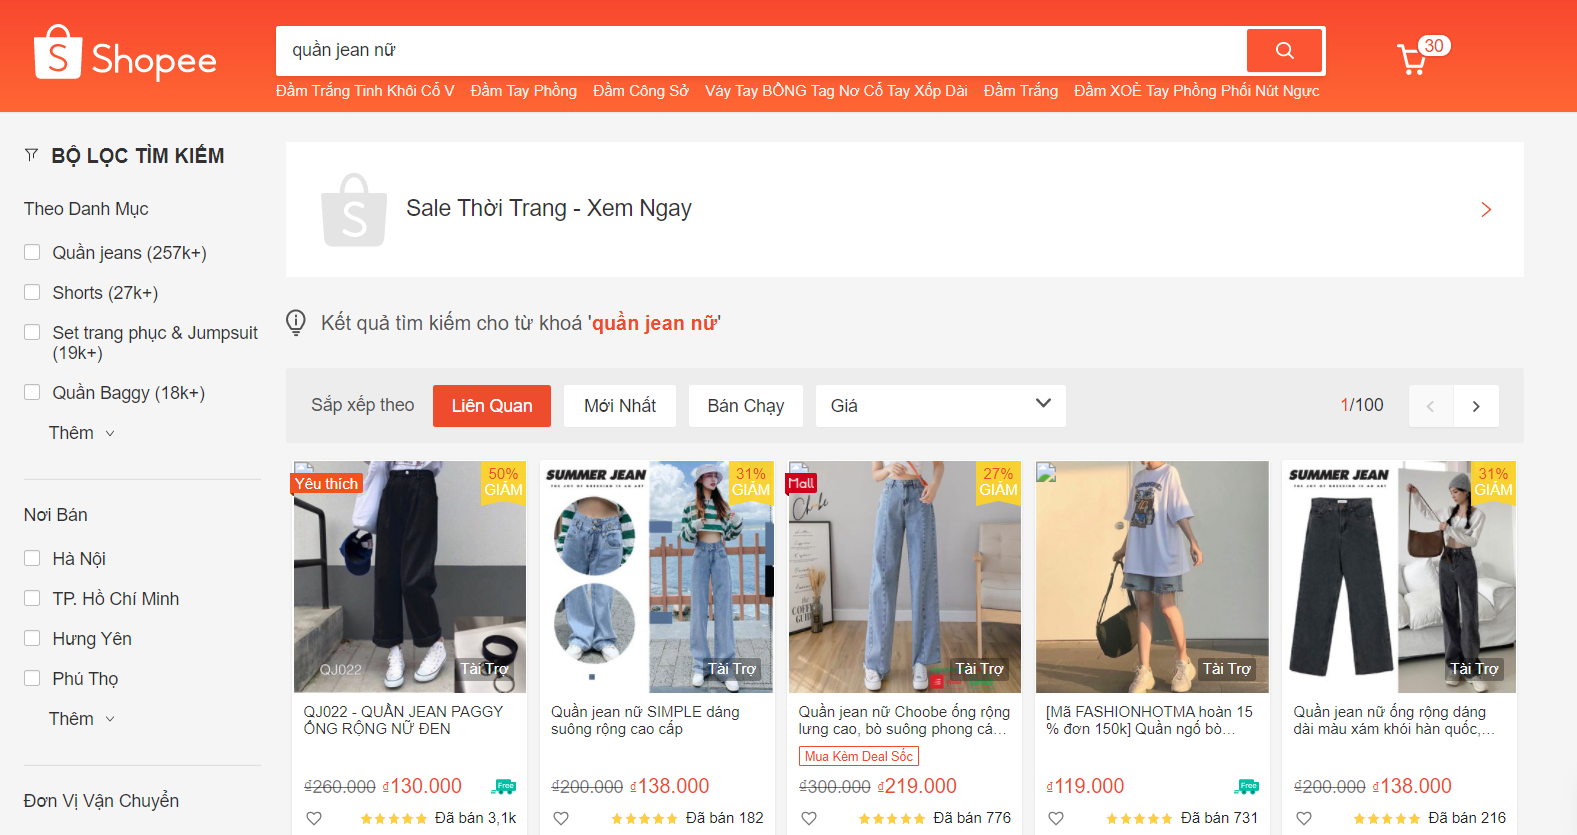Image resolution: width=1577 pixels, height=835 pixels.
Task: Go to next results page arrow
Action: [x=1476, y=406]
